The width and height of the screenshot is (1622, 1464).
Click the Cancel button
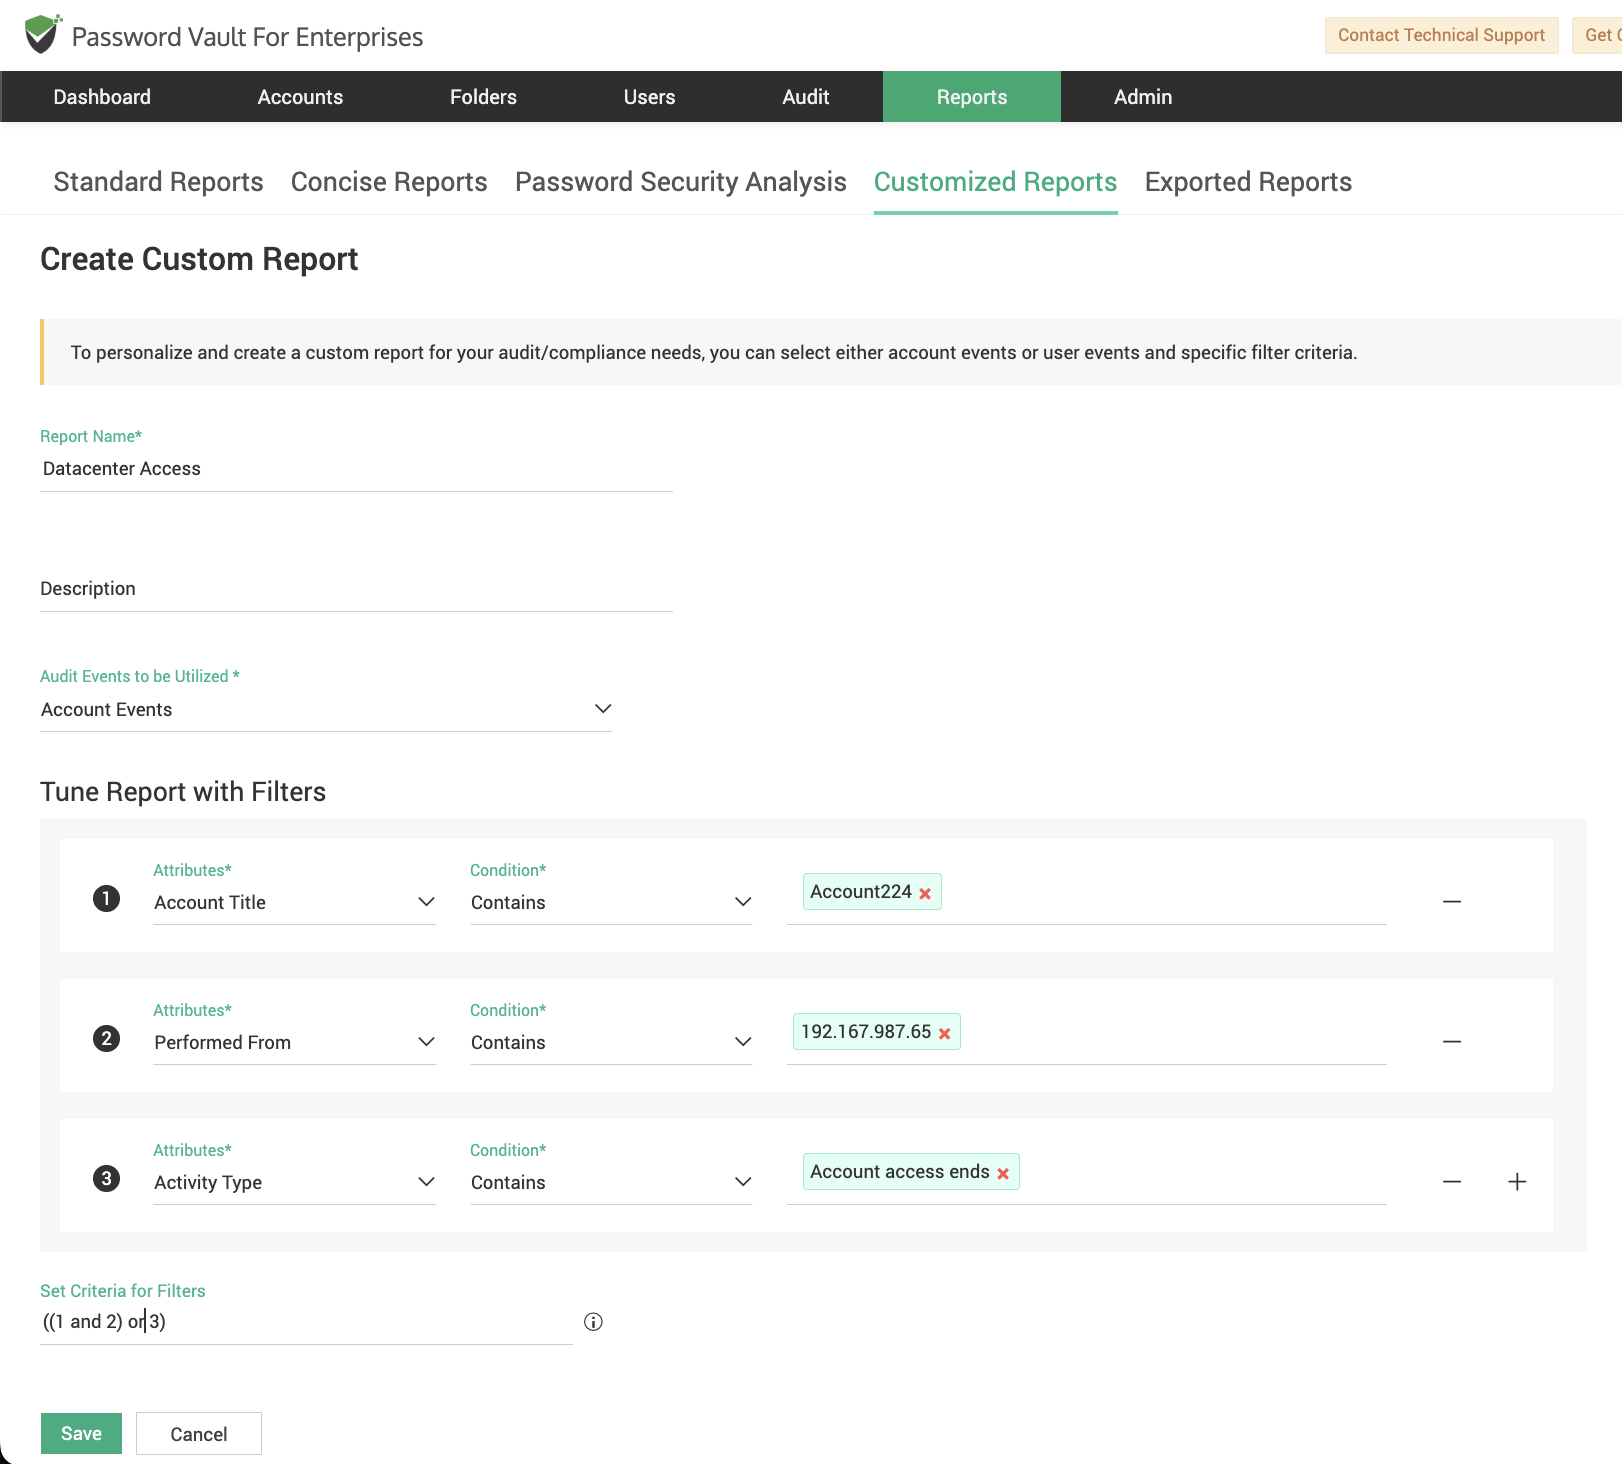pyautogui.click(x=199, y=1434)
